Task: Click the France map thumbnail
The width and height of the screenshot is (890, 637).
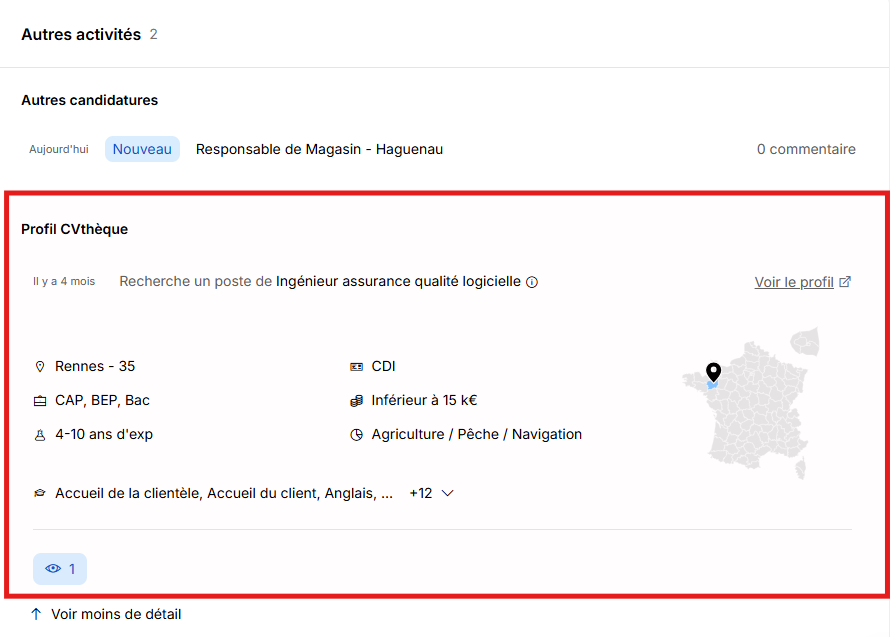Action: (x=750, y=403)
